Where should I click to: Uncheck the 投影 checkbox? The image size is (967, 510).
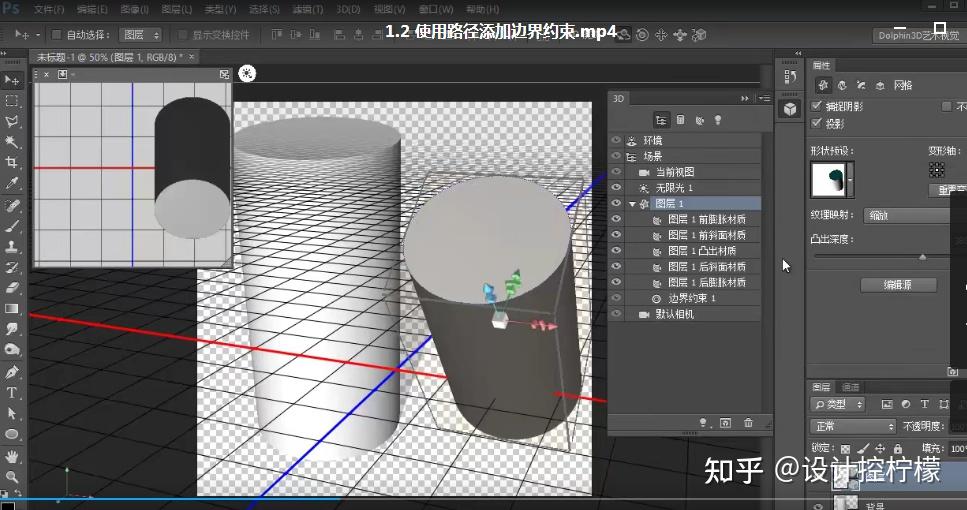[817, 123]
